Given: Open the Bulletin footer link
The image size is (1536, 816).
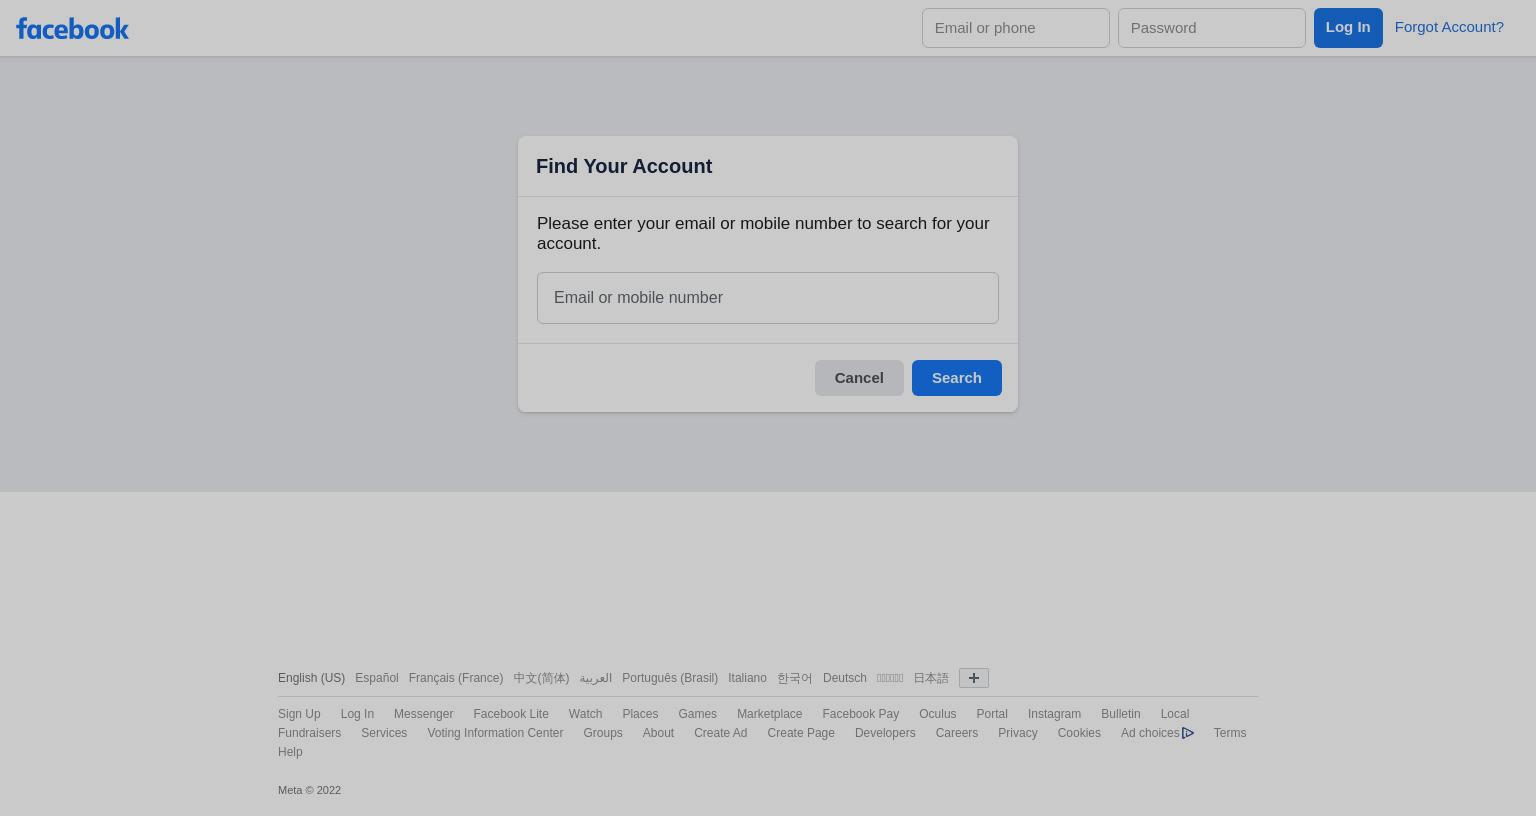Looking at the screenshot, I should [1120, 714].
